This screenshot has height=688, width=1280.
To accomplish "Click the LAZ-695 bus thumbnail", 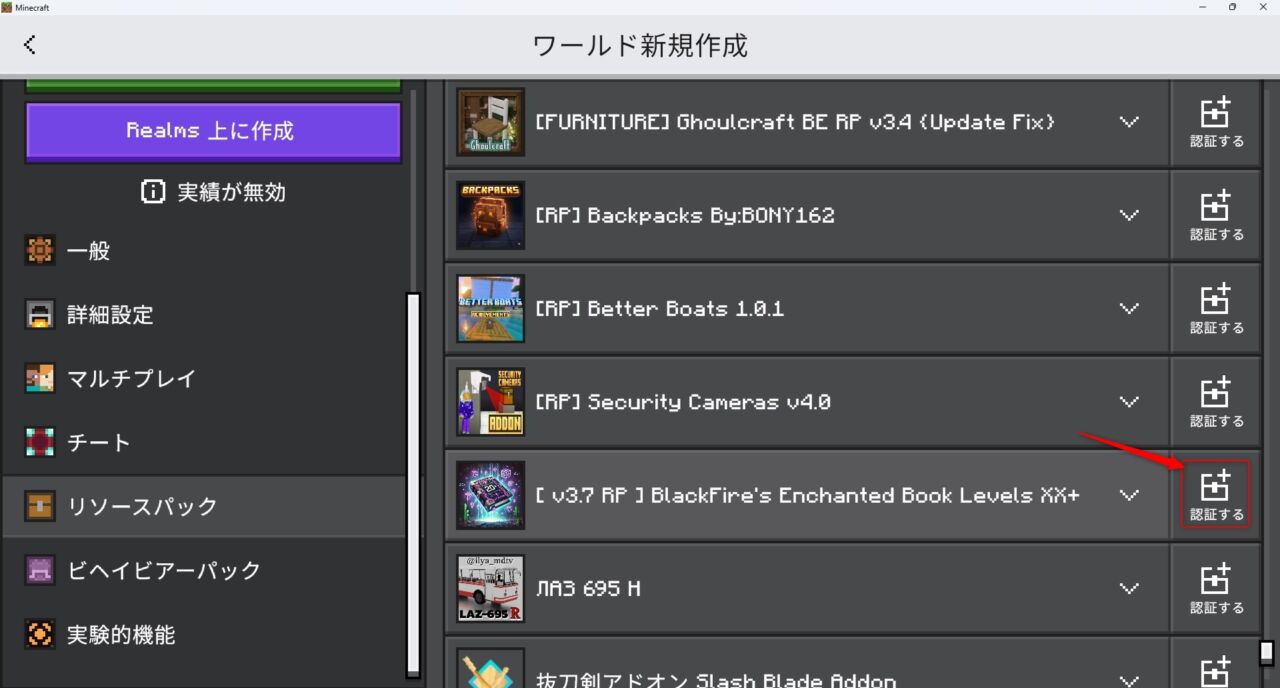I will point(490,588).
